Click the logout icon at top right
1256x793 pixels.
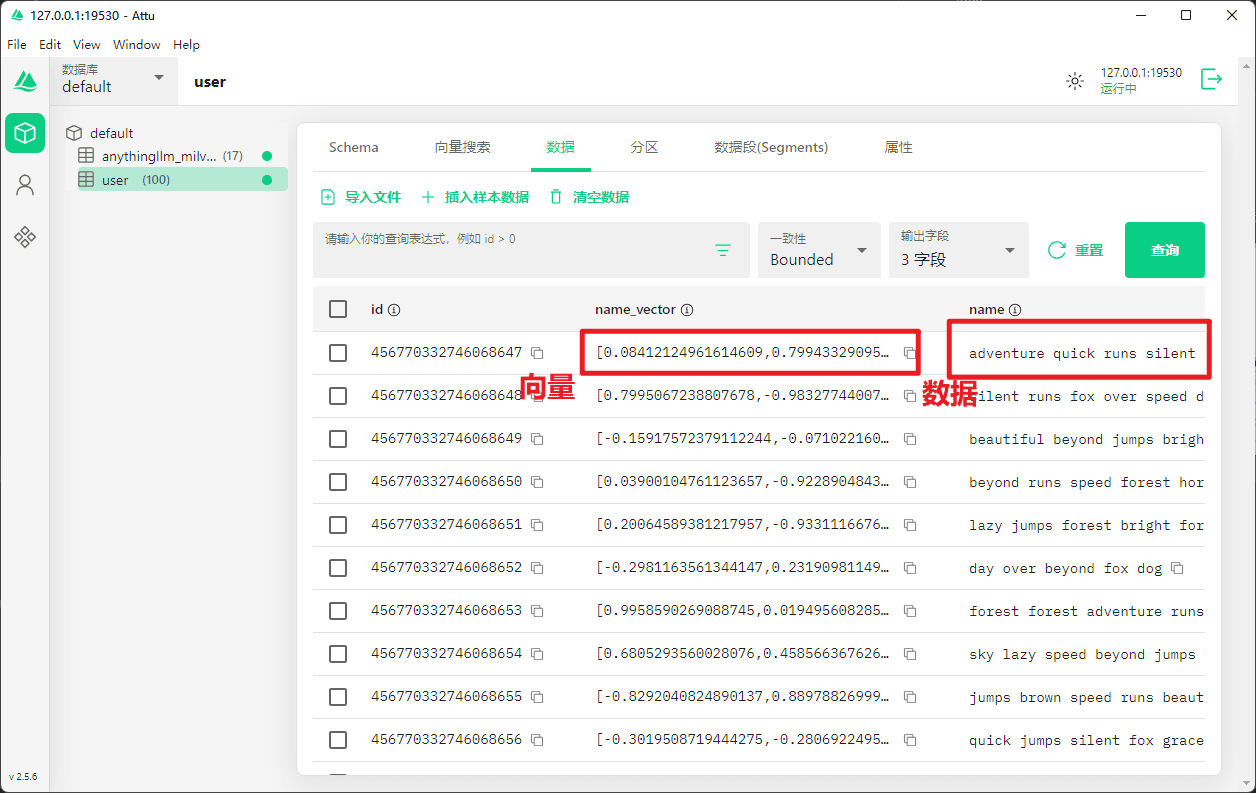point(1211,80)
